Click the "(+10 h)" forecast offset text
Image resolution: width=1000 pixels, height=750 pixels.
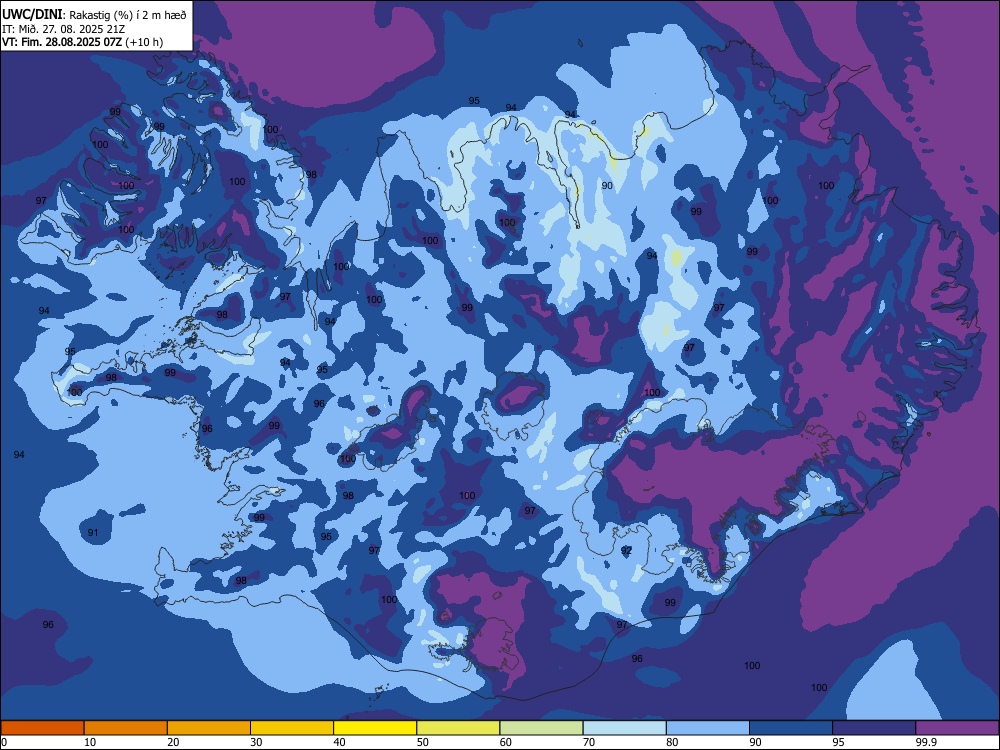click(144, 42)
